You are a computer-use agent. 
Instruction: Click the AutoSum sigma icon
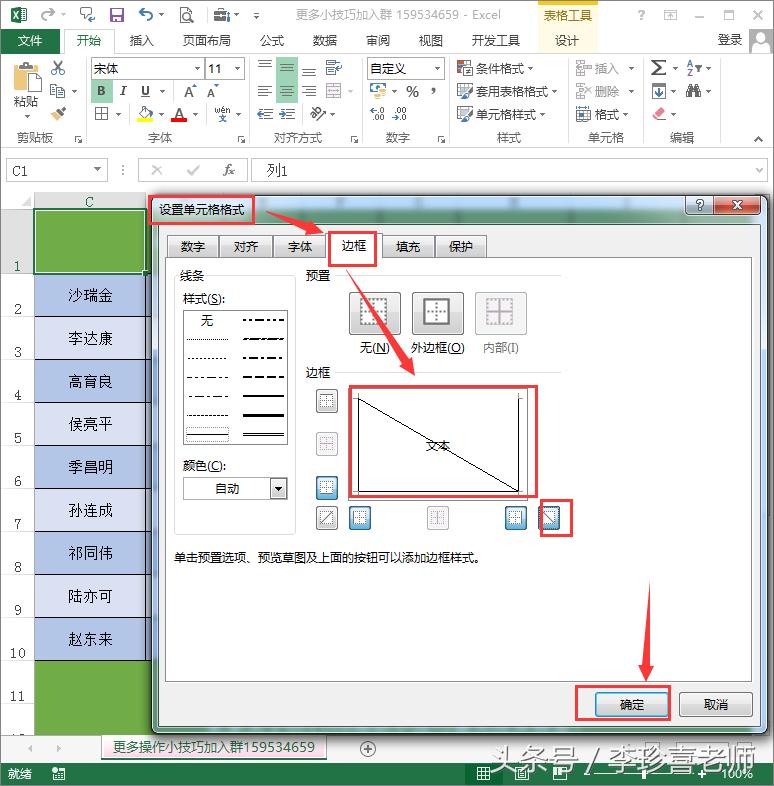[x=659, y=67]
